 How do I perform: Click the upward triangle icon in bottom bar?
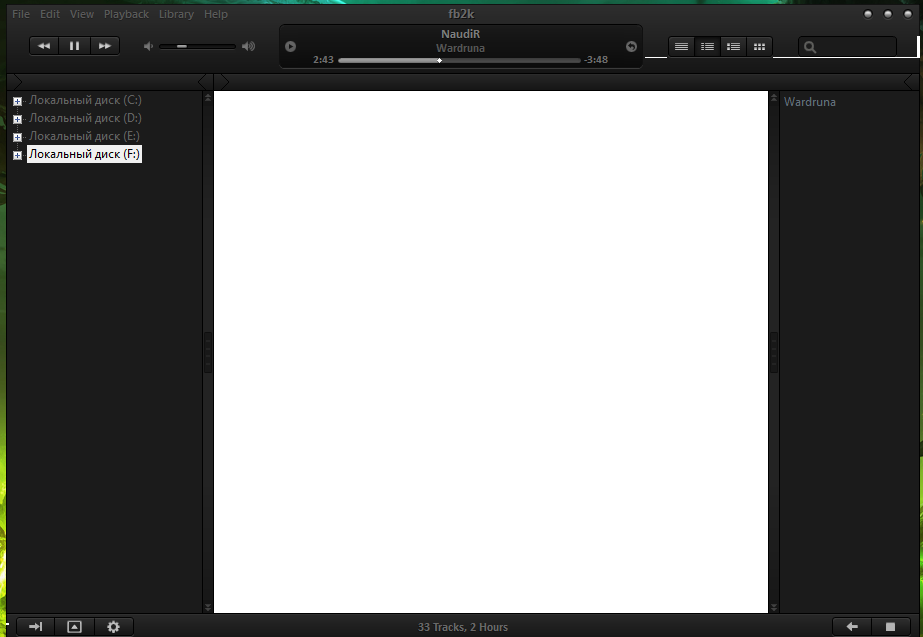coord(74,627)
